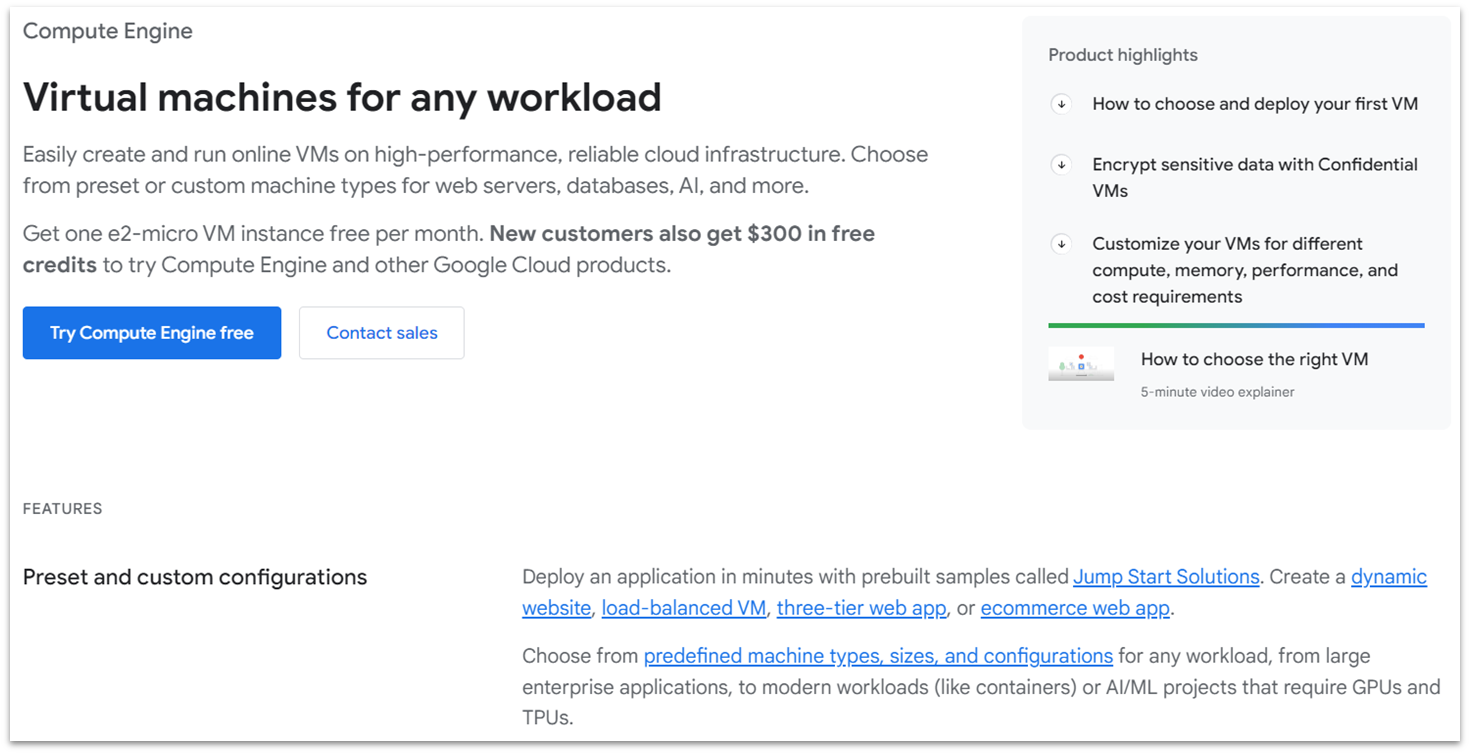Open the ecommerce web app link

[1075, 608]
